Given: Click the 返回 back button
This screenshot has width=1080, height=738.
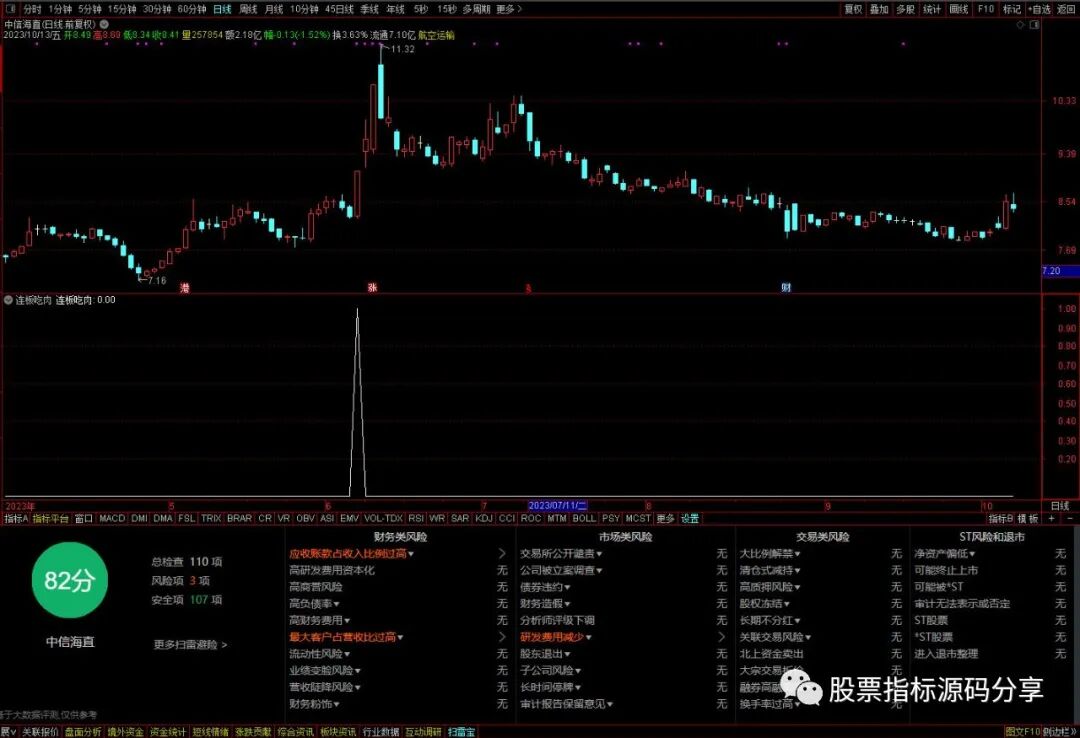Looking at the screenshot, I should tap(1066, 9).
